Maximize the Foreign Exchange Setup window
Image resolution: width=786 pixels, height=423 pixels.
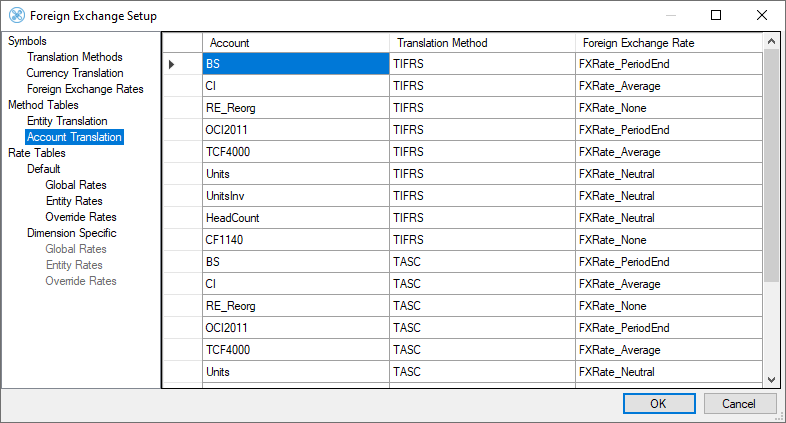tap(716, 16)
